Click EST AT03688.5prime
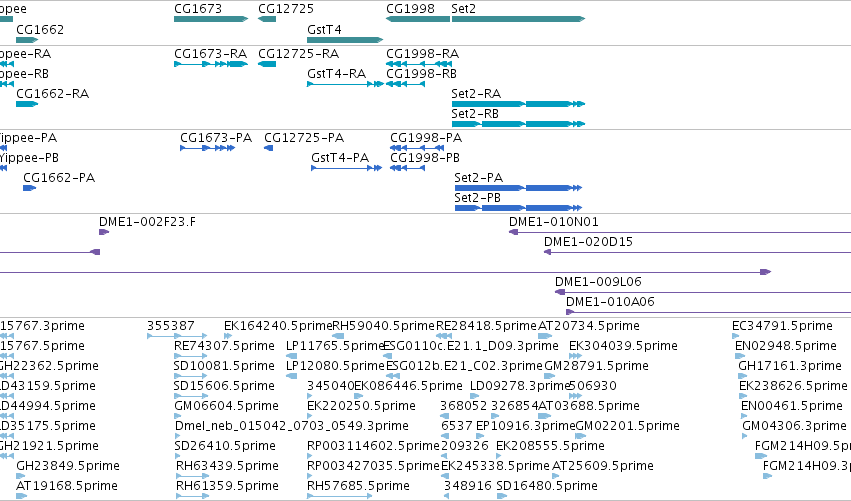This screenshot has width=851, height=501. (589, 407)
